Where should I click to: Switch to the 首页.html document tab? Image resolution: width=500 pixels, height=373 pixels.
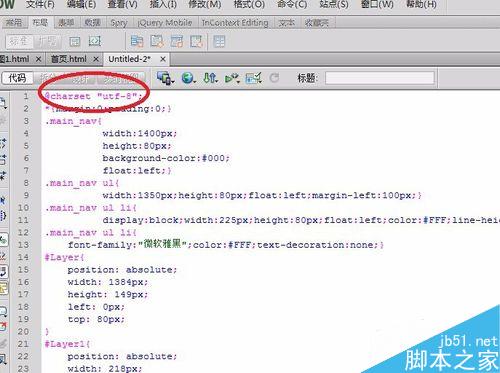[69, 59]
